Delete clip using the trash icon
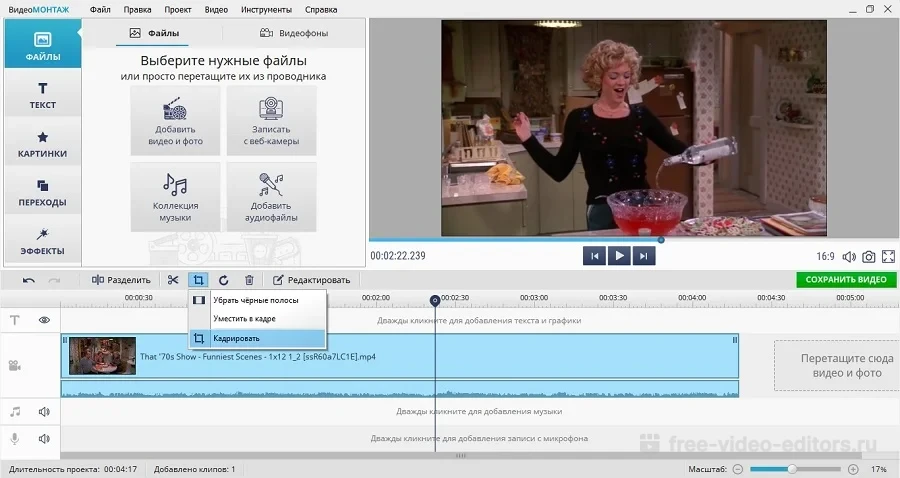900x478 pixels. (x=249, y=280)
